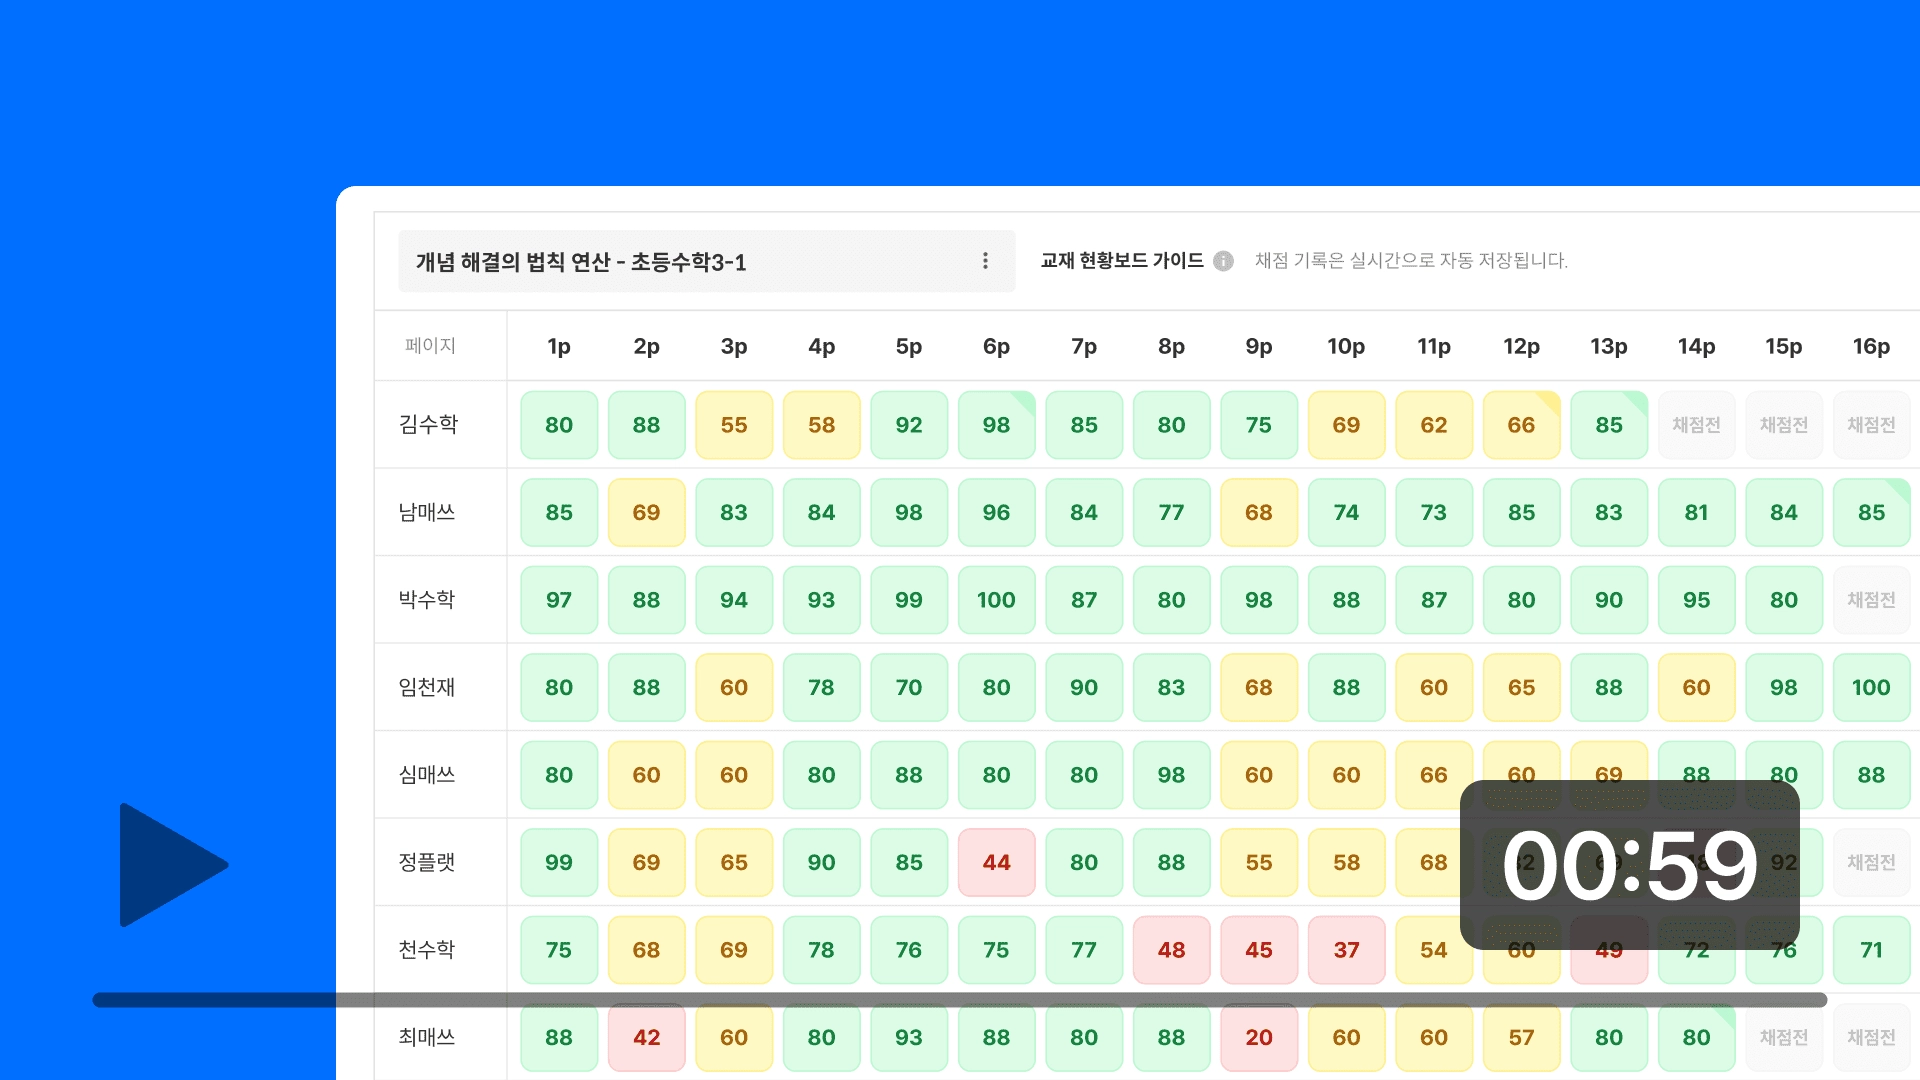Click 김수학's score 98 with corner flag
The image size is (1920, 1080).
[996, 425]
